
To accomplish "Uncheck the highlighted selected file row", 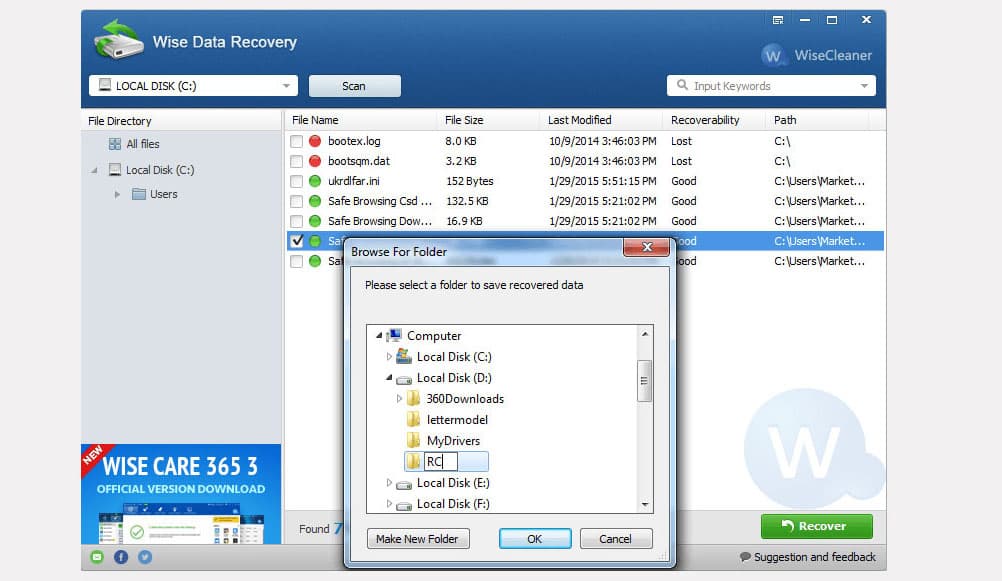I will pos(297,241).
